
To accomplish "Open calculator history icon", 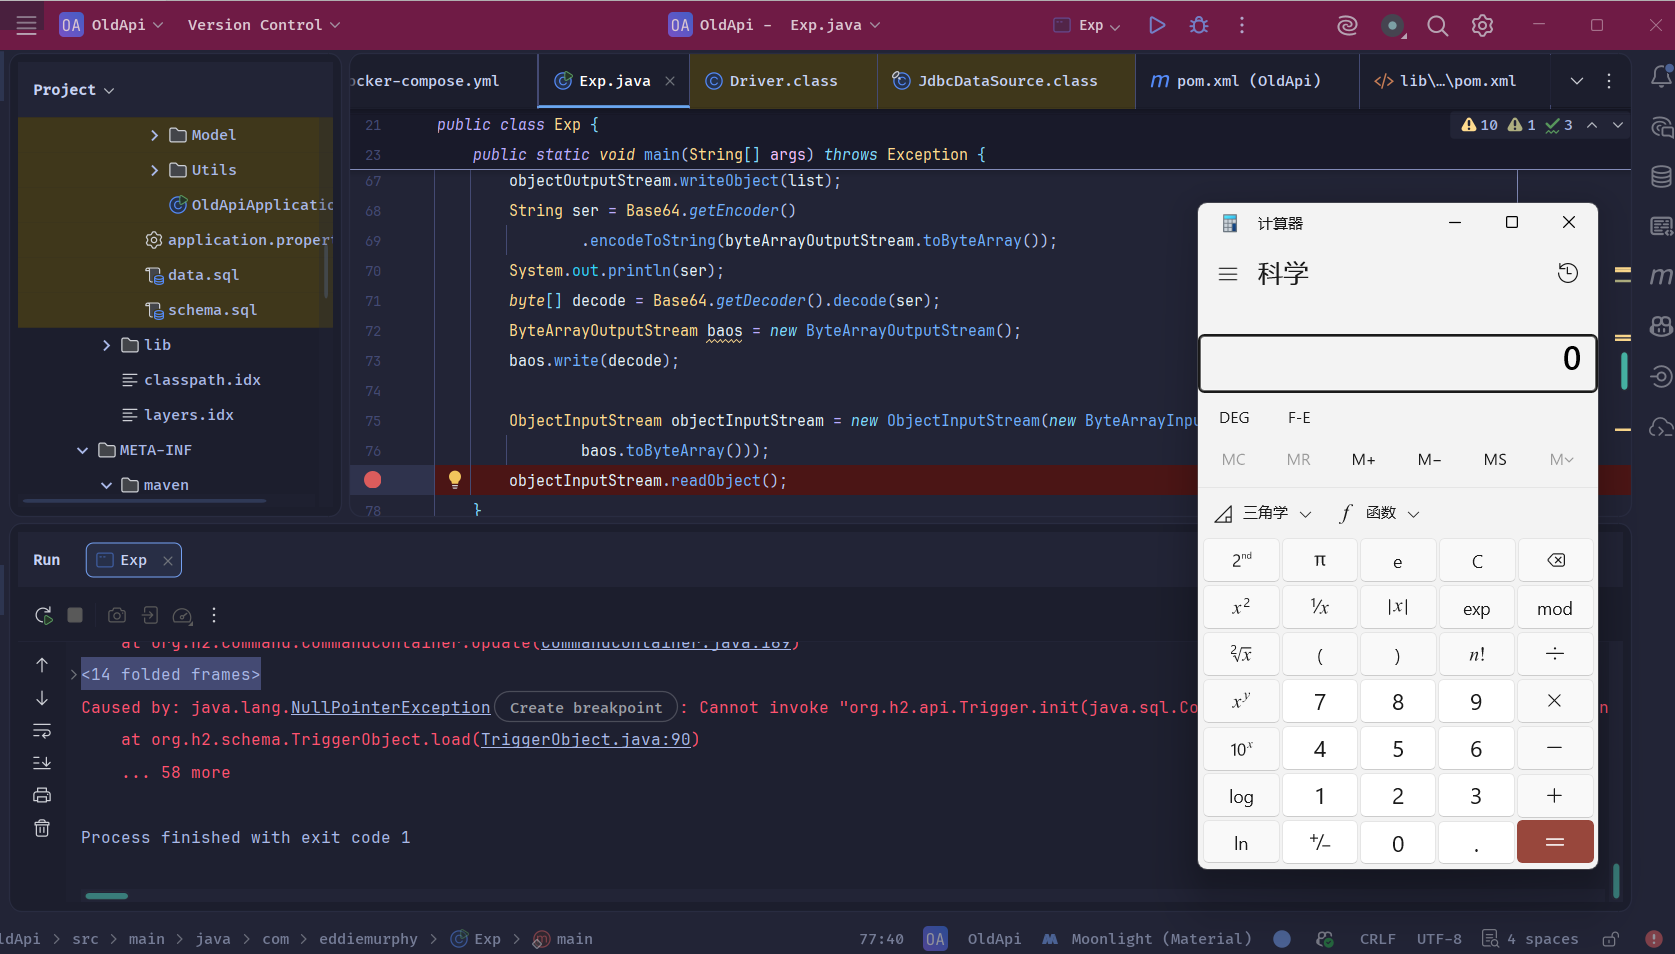I will (1567, 273).
